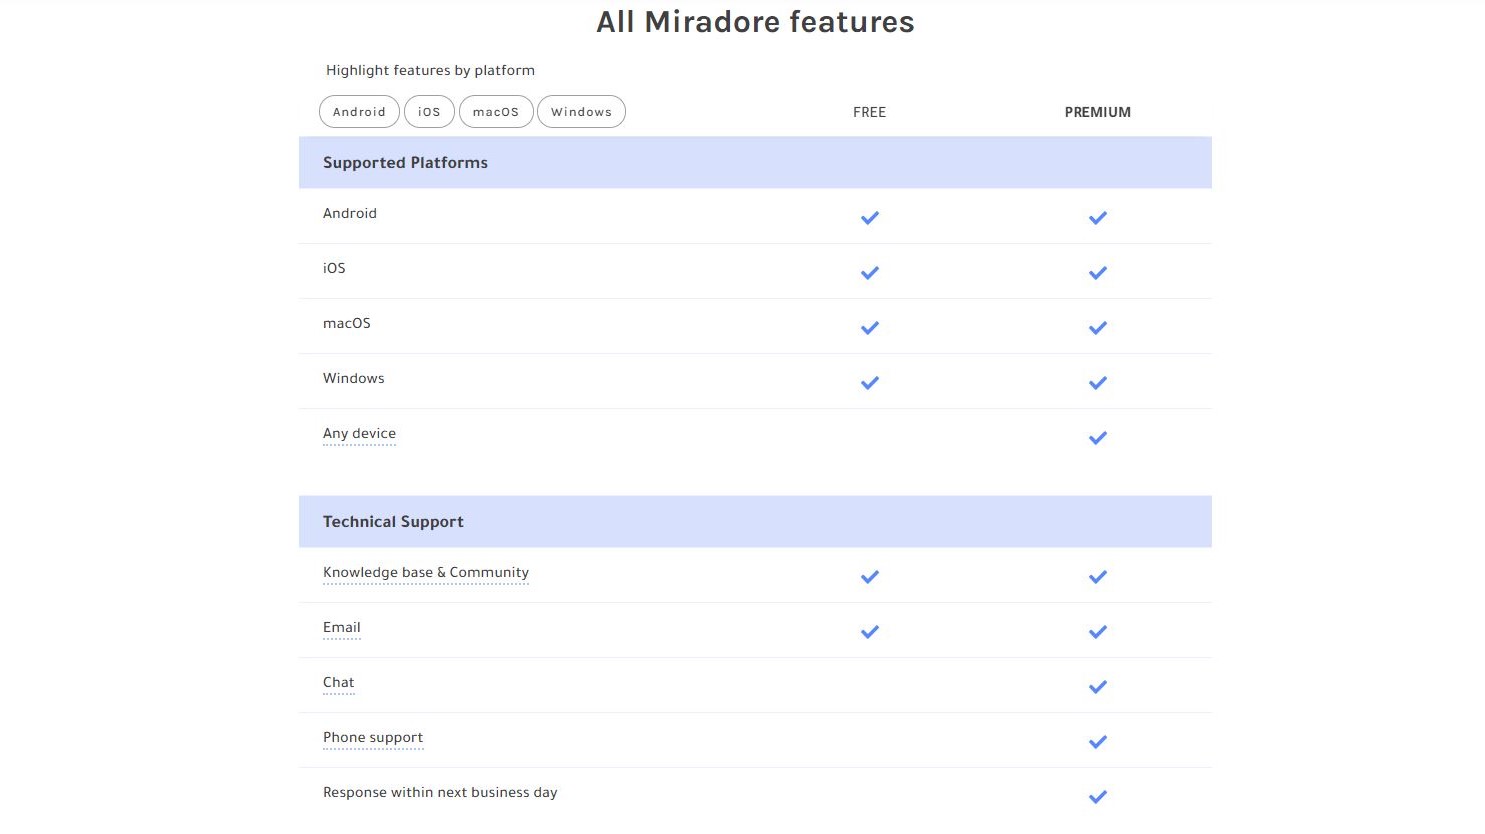The height and width of the screenshot is (834, 1485).
Task: Click Free checkmark for Knowledge base & Community
Action: pos(870,576)
